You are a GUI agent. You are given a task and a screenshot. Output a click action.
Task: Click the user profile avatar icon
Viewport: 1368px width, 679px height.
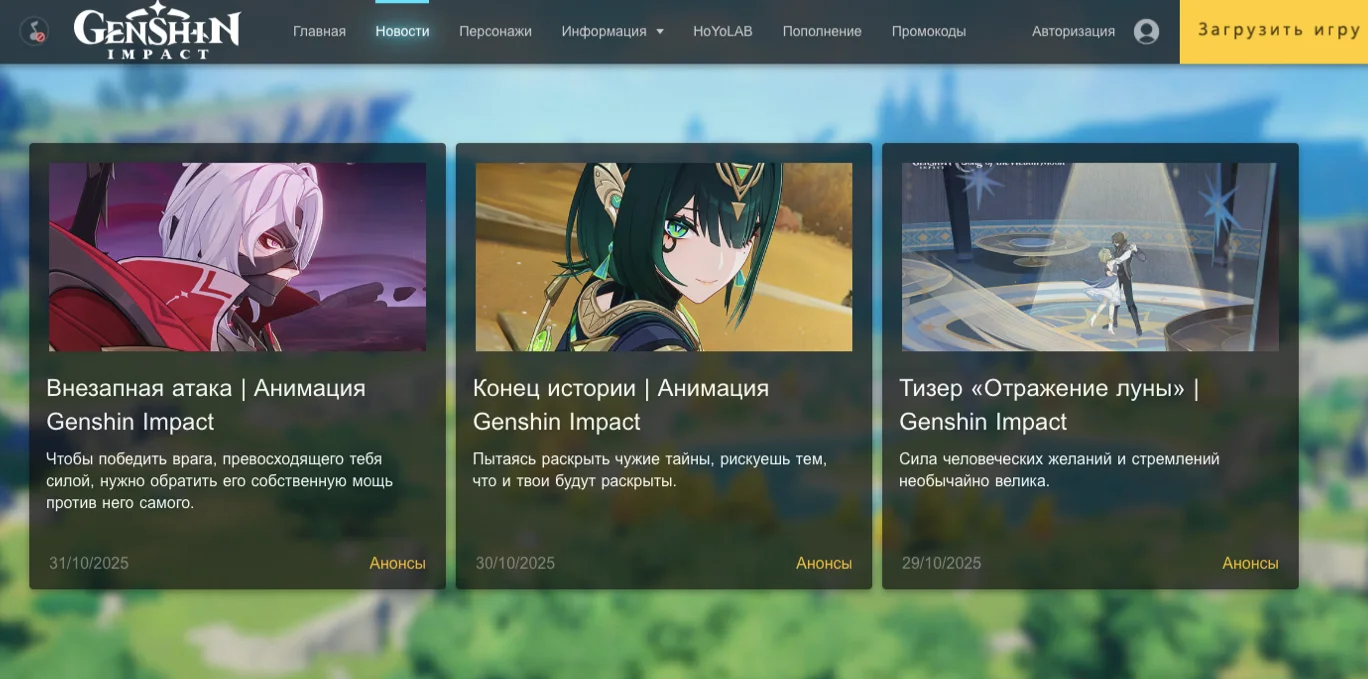point(1146,32)
